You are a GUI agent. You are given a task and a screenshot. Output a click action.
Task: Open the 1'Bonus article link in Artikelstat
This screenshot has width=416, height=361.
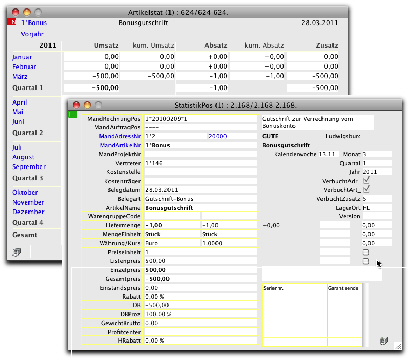[x=34, y=23]
